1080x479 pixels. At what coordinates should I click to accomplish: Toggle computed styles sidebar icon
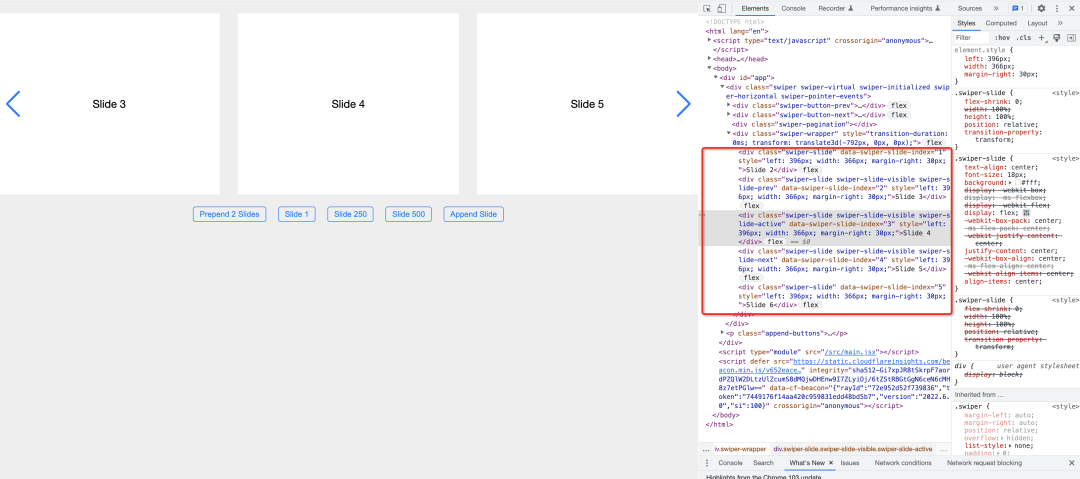(x=1071, y=38)
